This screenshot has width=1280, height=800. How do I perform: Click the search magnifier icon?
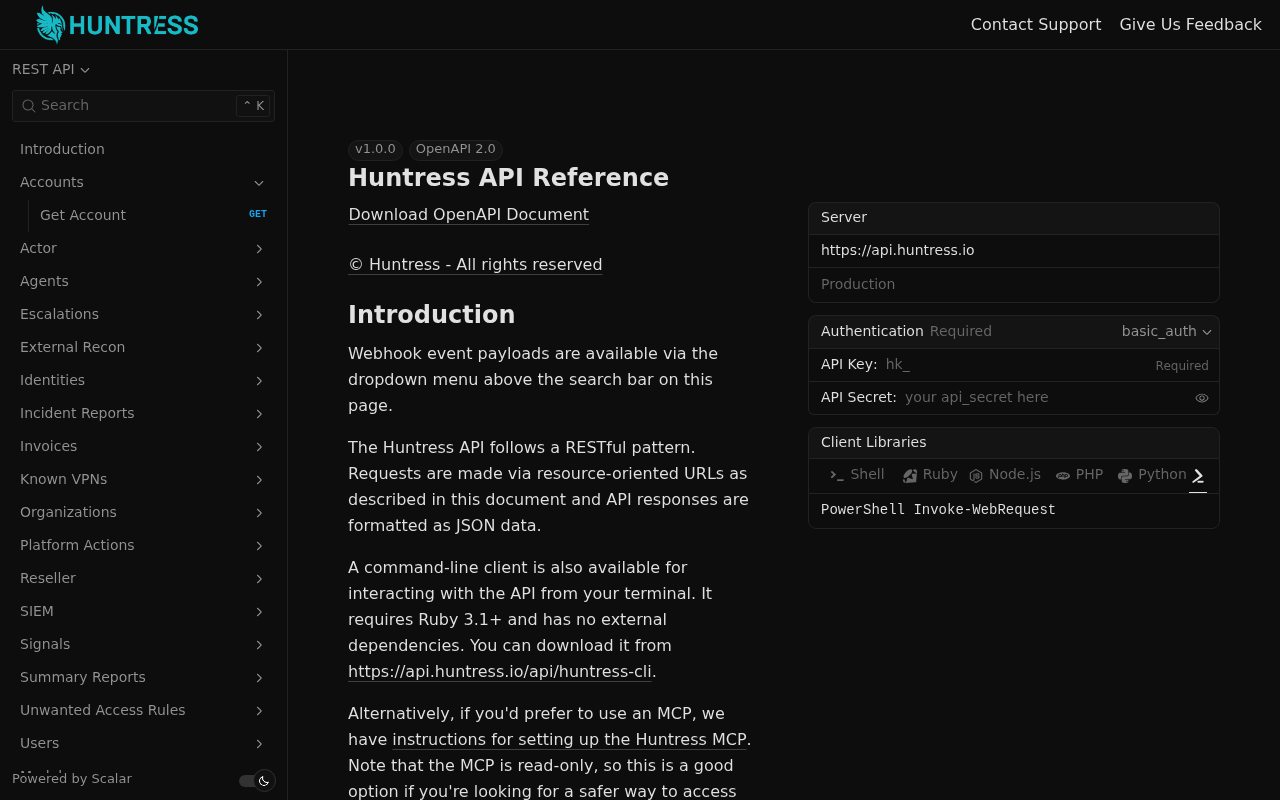click(28, 106)
